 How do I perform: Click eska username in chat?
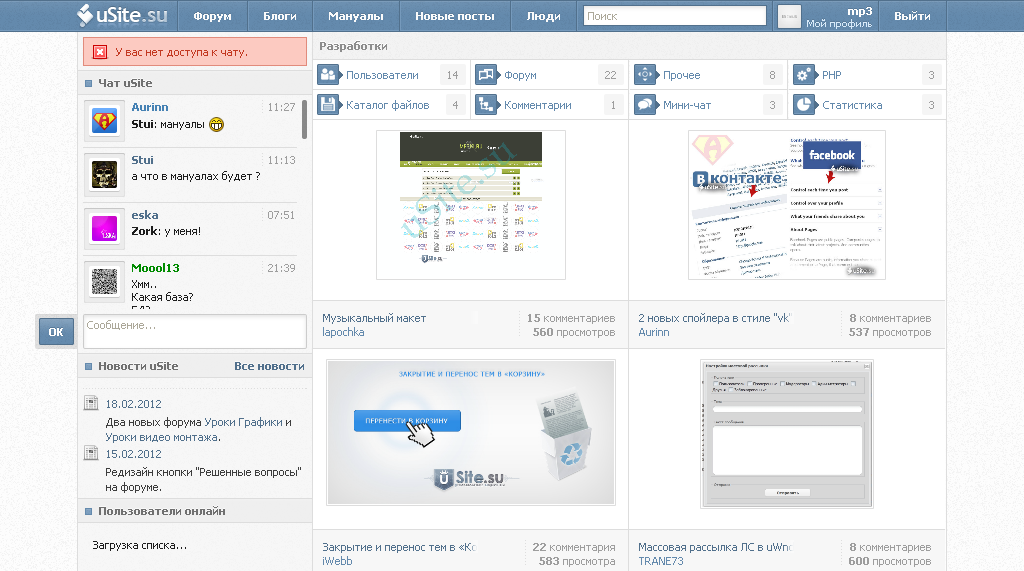pyautogui.click(x=144, y=215)
